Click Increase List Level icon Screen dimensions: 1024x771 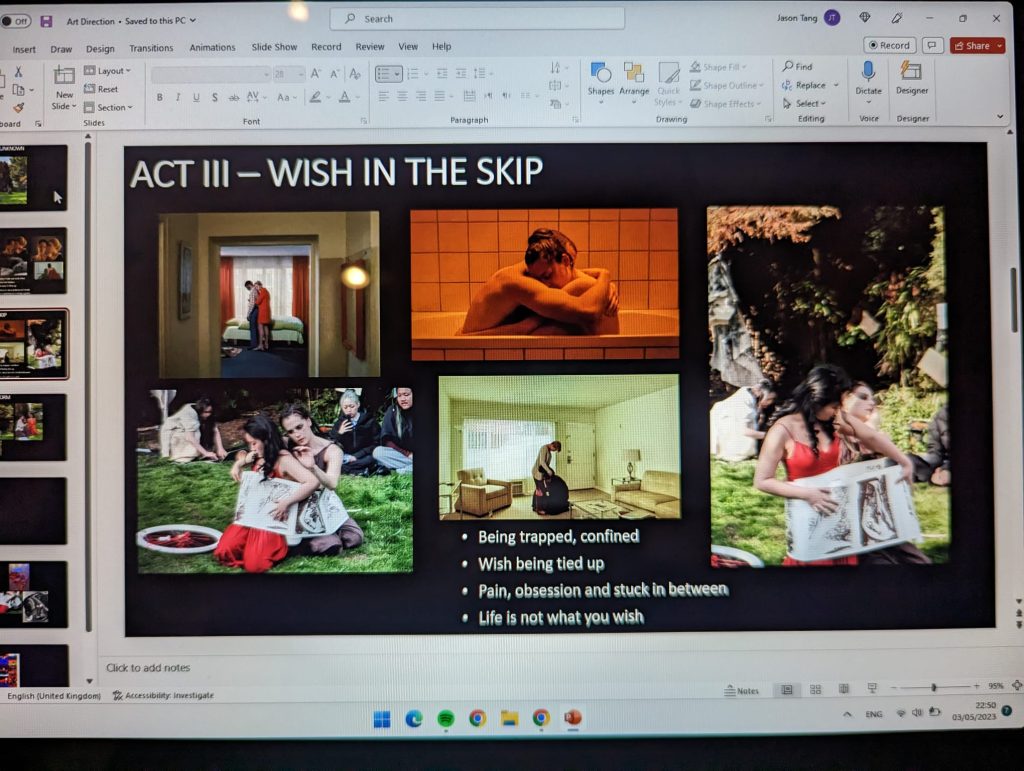(461, 73)
